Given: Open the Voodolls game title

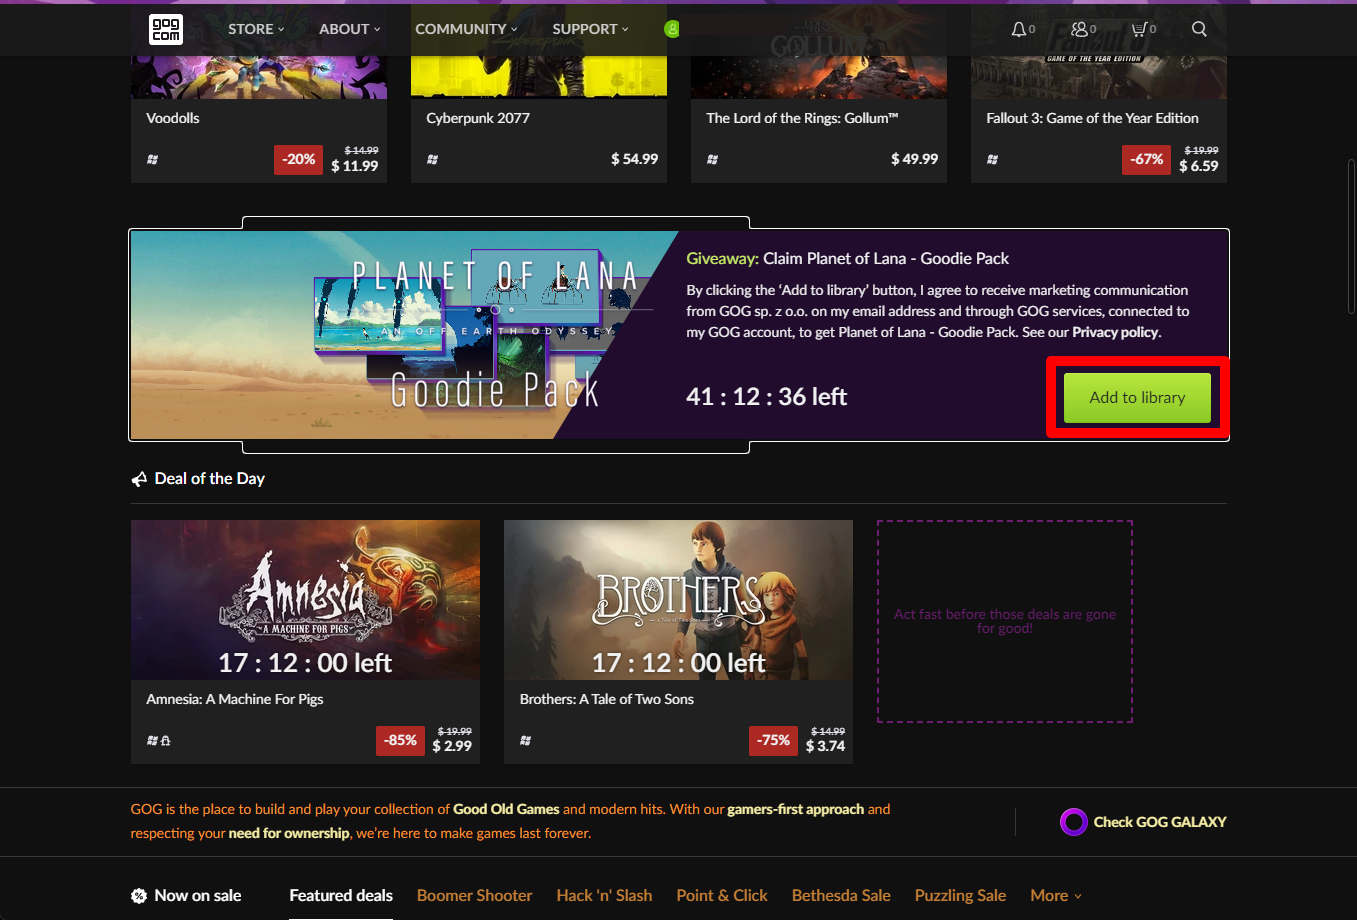Looking at the screenshot, I should pos(173,118).
